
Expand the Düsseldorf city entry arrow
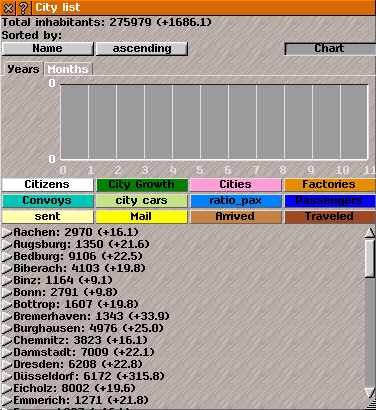[x=7, y=376]
